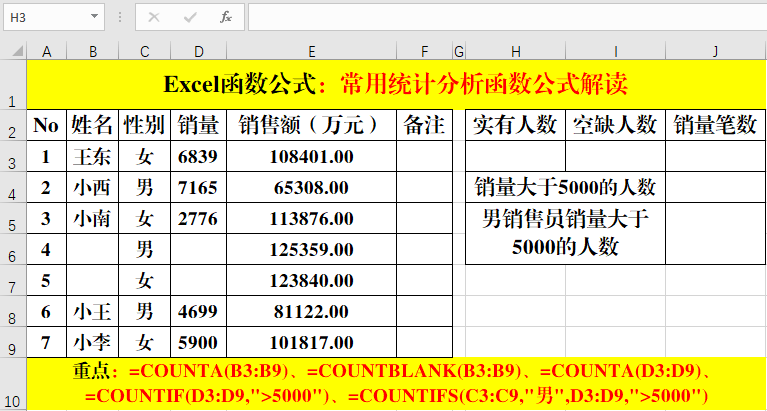Select the cell containing '小李'

tap(92, 342)
